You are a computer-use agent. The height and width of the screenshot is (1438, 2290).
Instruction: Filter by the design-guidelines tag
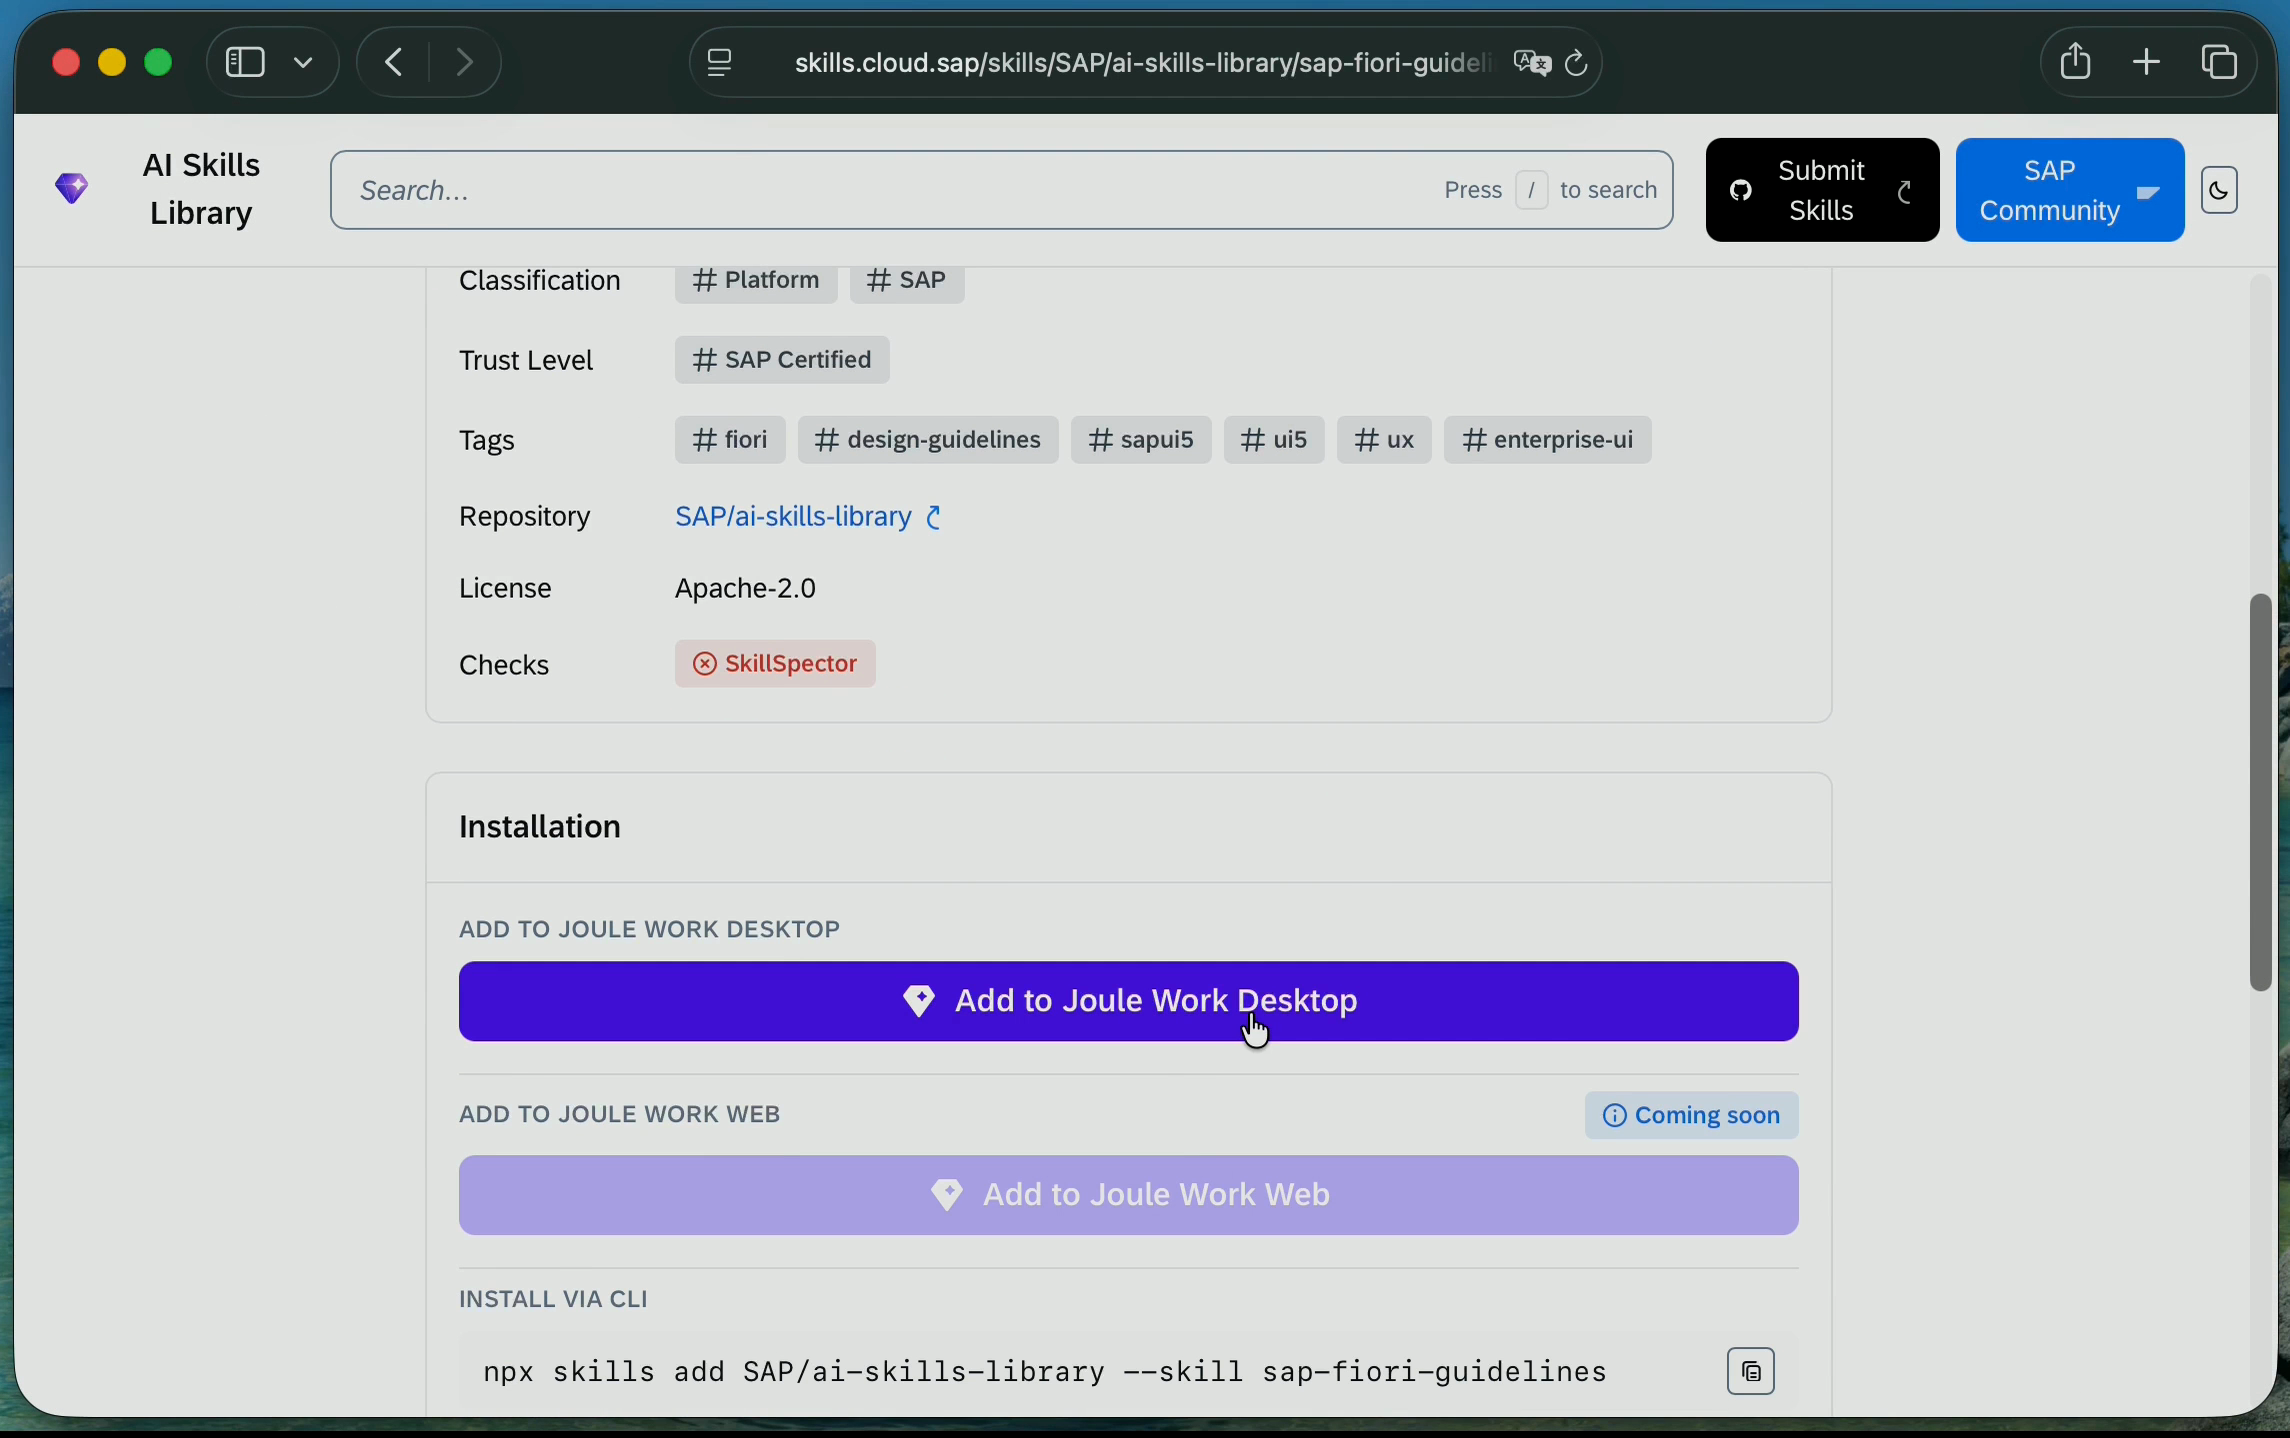928,440
